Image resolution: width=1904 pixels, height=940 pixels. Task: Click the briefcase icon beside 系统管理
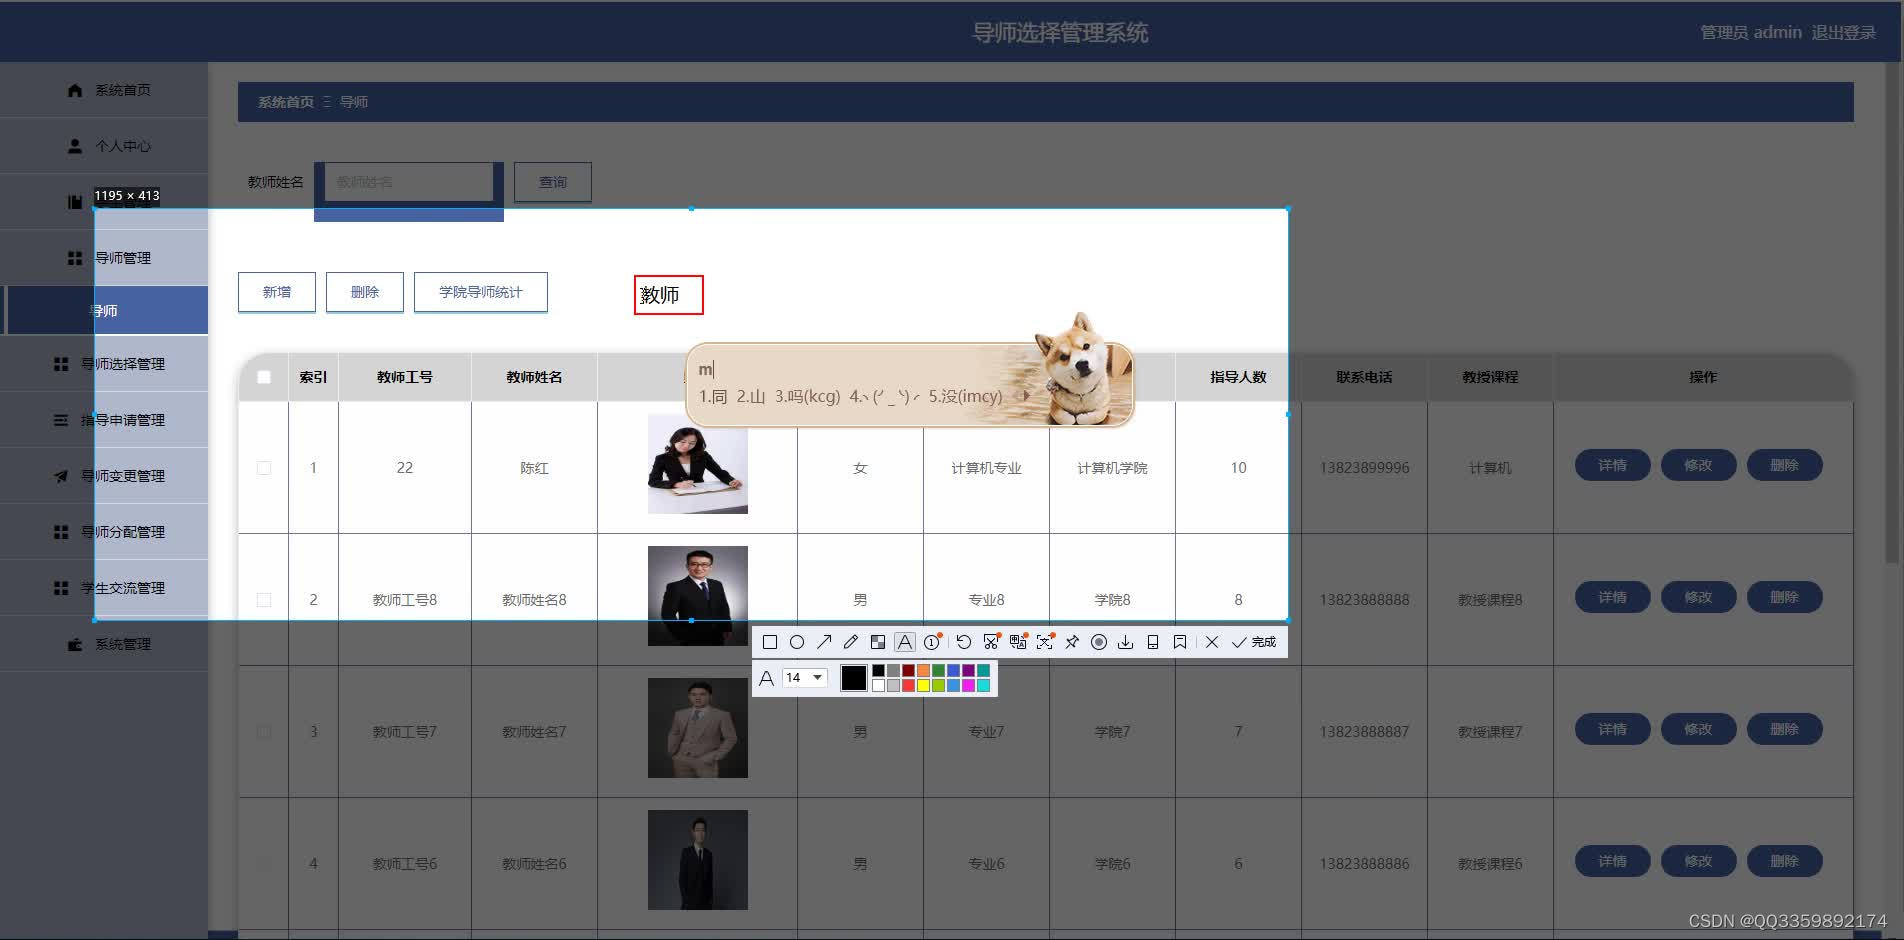pyautogui.click(x=75, y=644)
